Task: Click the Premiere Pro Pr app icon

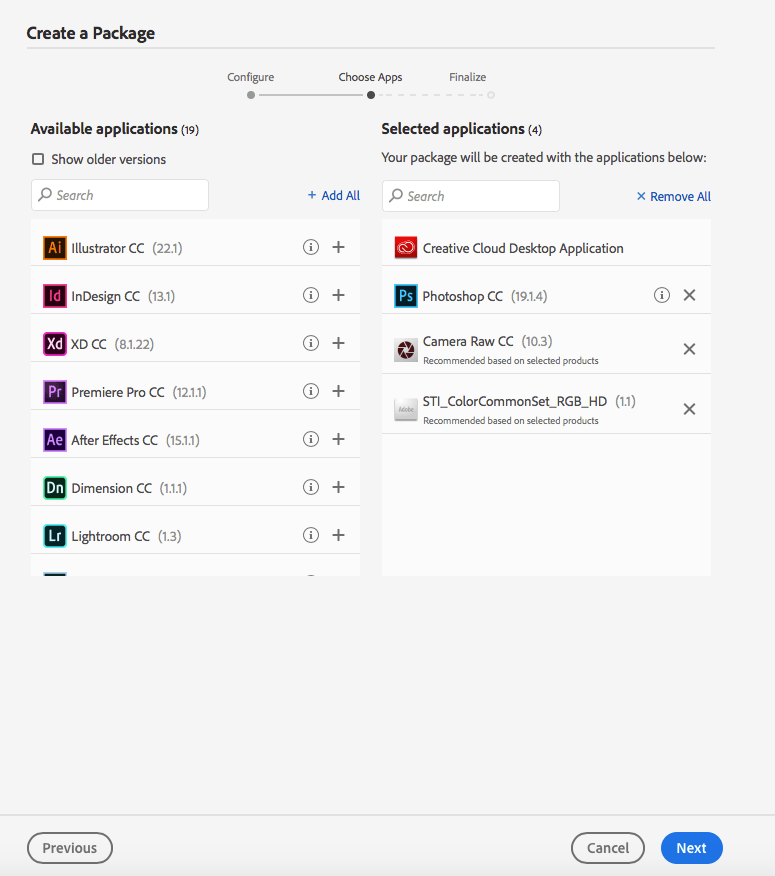Action: 55,392
